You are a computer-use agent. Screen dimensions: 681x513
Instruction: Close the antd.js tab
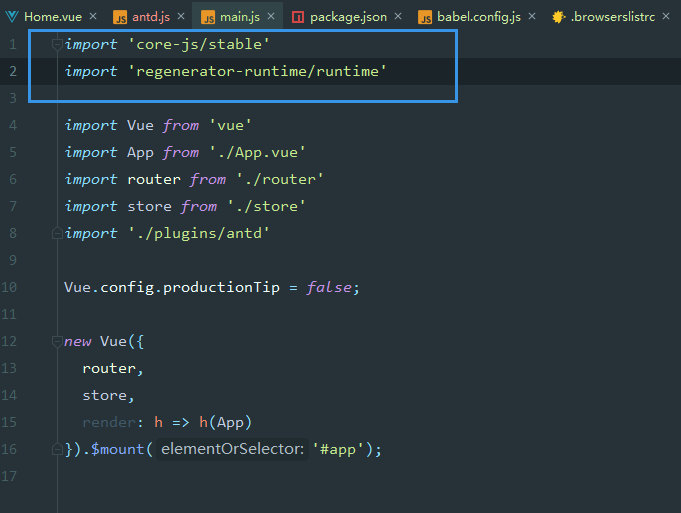181,16
